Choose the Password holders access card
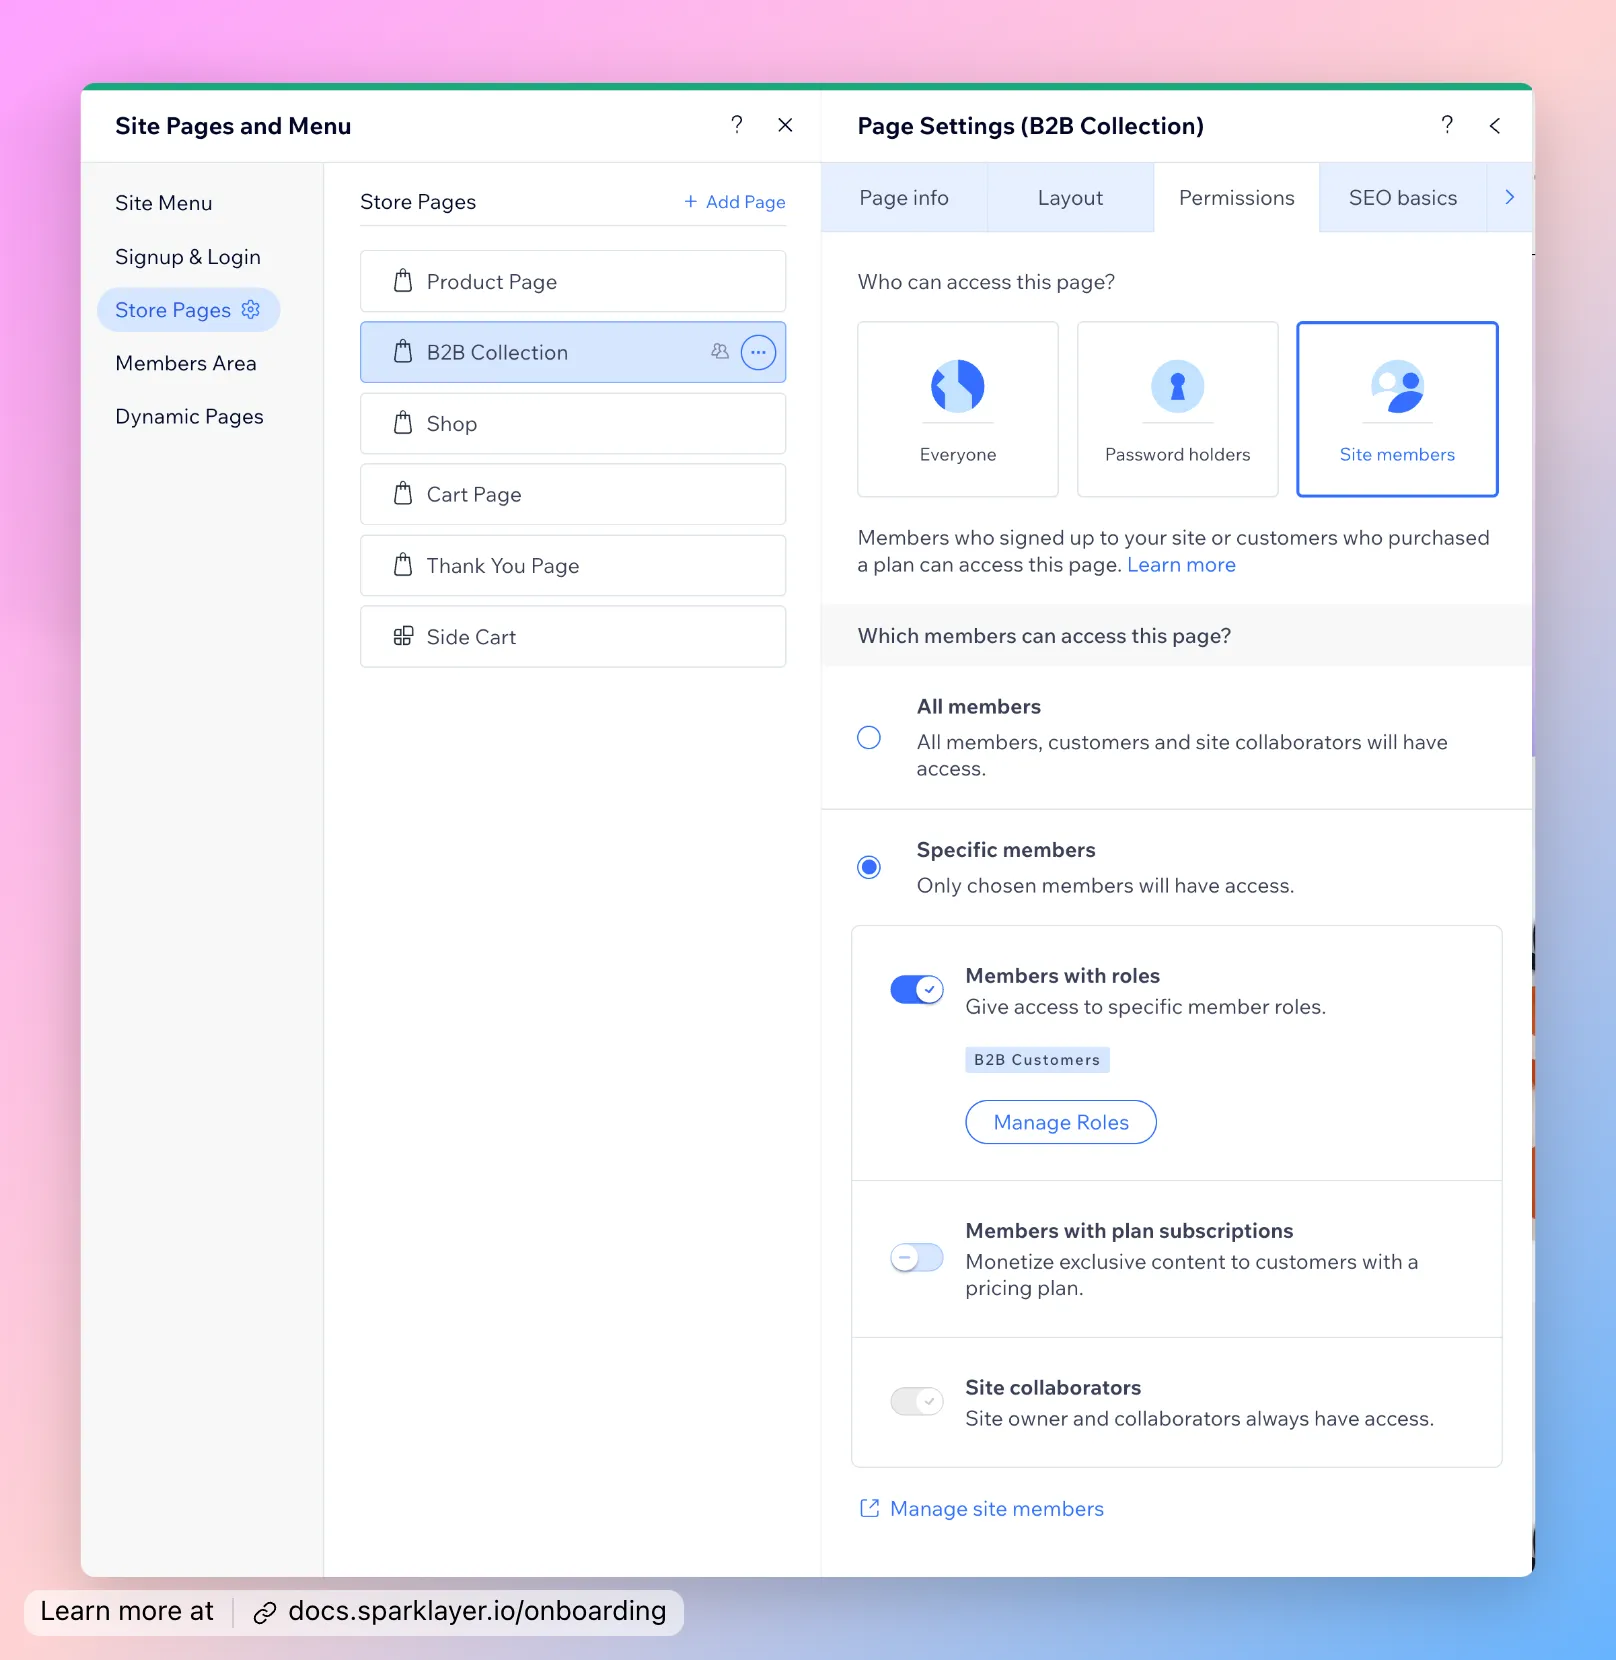This screenshot has height=1660, width=1616. point(1178,409)
